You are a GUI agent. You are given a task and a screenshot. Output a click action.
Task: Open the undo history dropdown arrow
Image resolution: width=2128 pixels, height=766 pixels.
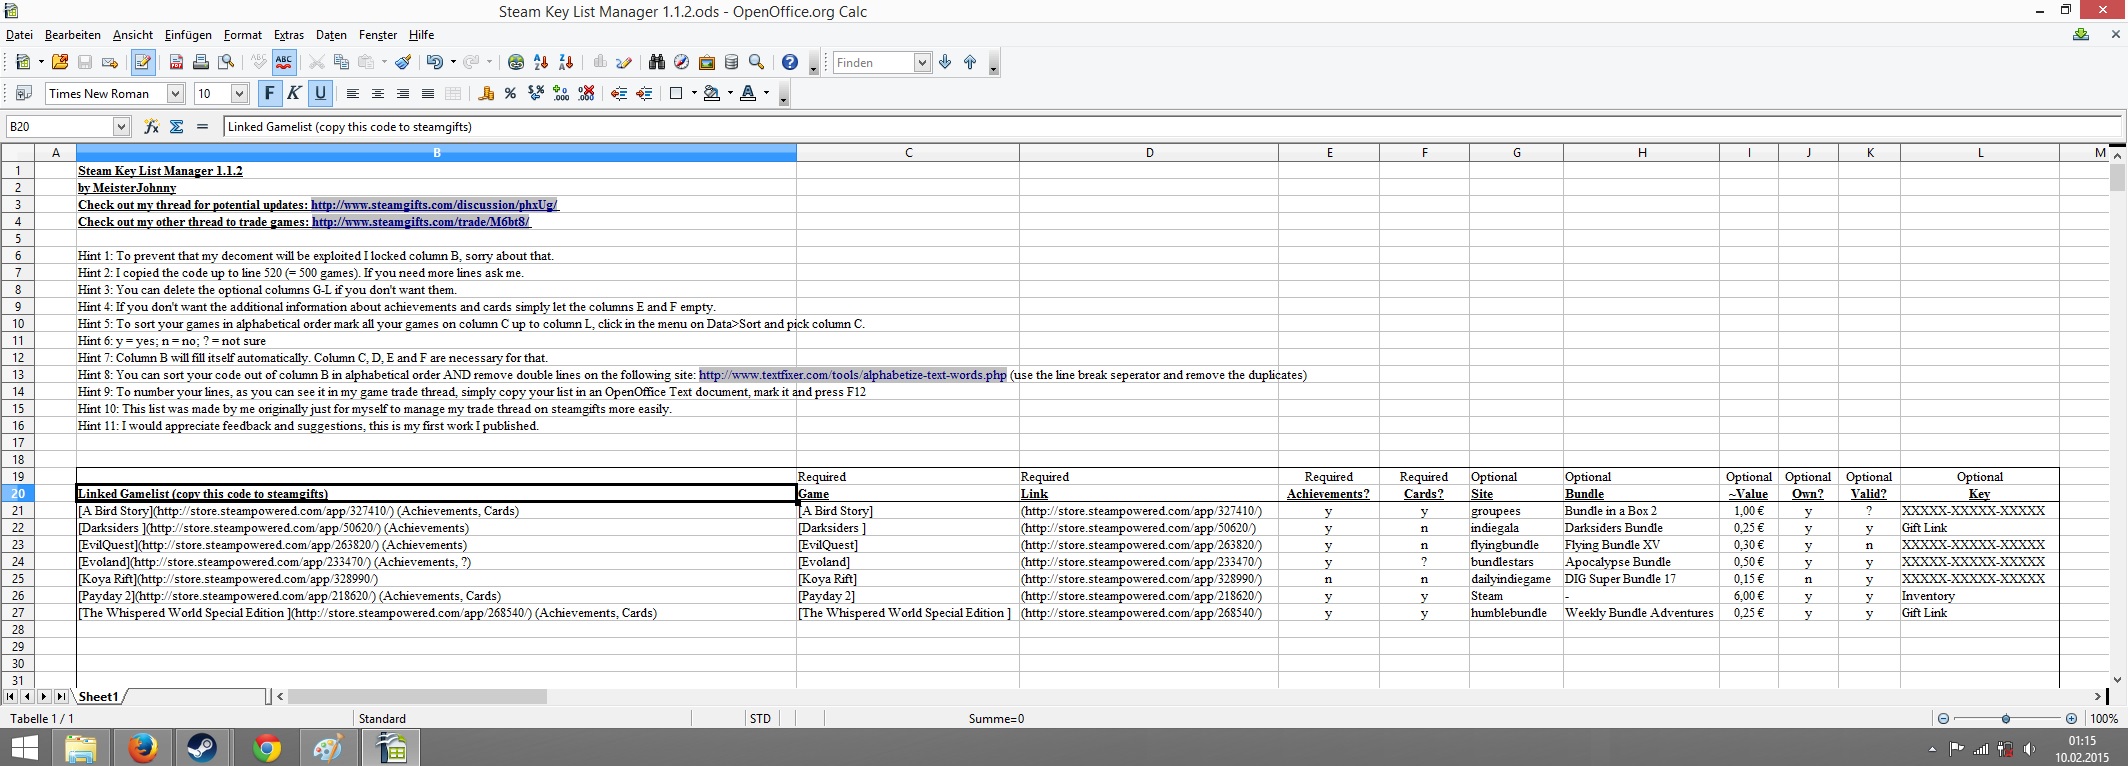[453, 62]
